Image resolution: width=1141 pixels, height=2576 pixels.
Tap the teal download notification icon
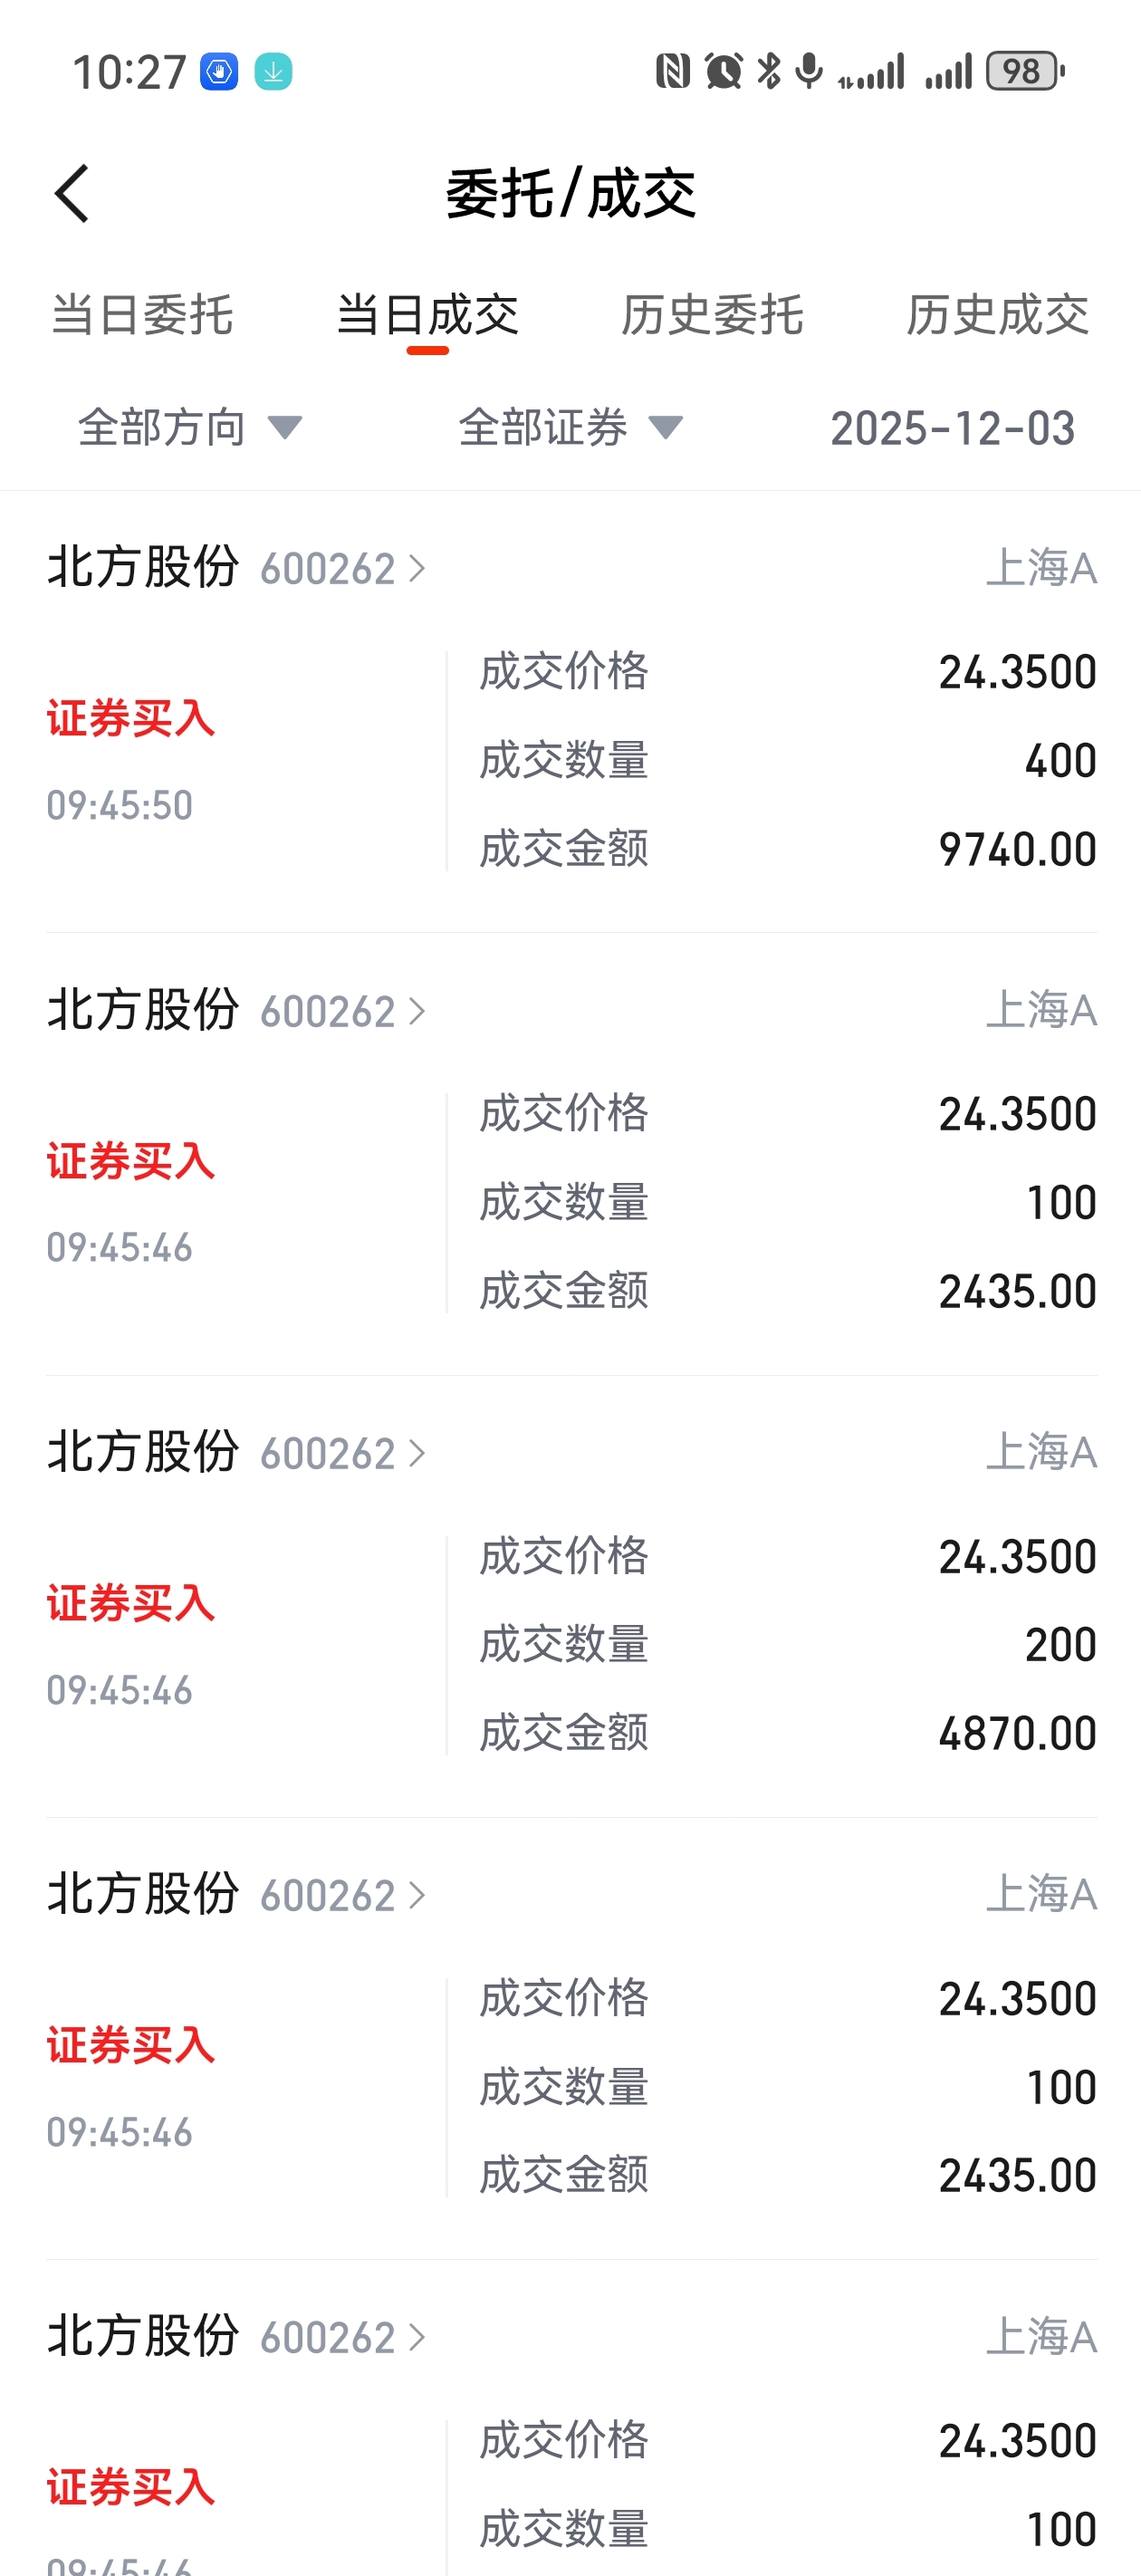(273, 72)
